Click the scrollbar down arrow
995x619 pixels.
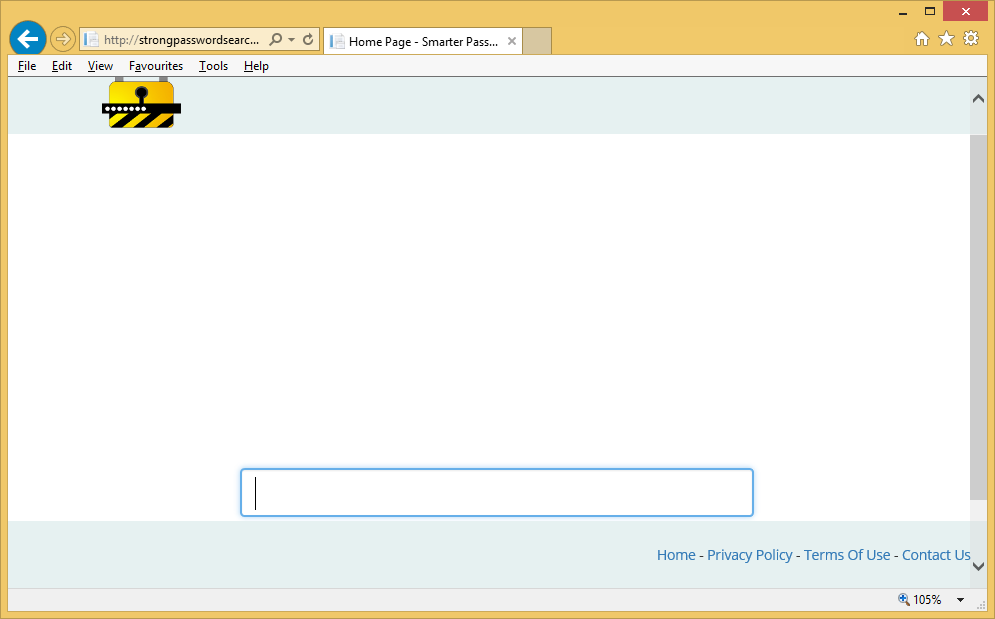point(978,566)
